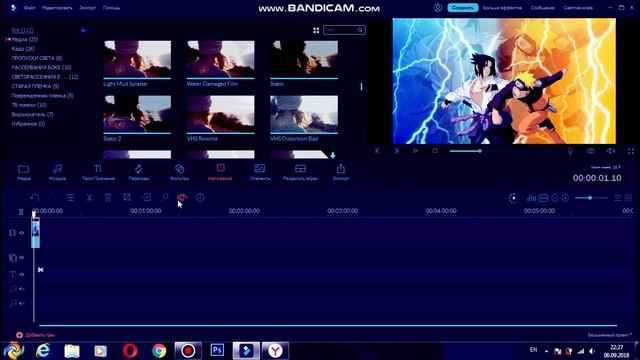The image size is (640, 360).
Task: Click the search field in effects library
Action: coord(344,30)
